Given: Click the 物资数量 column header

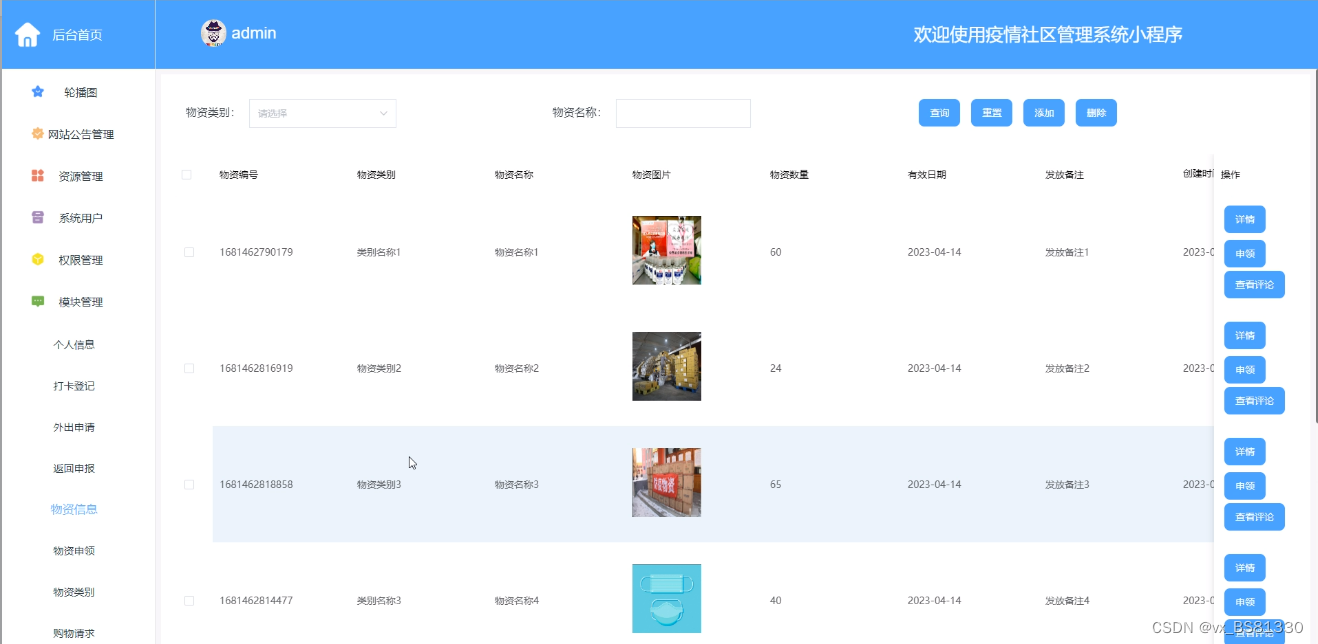Looking at the screenshot, I should (x=789, y=175).
